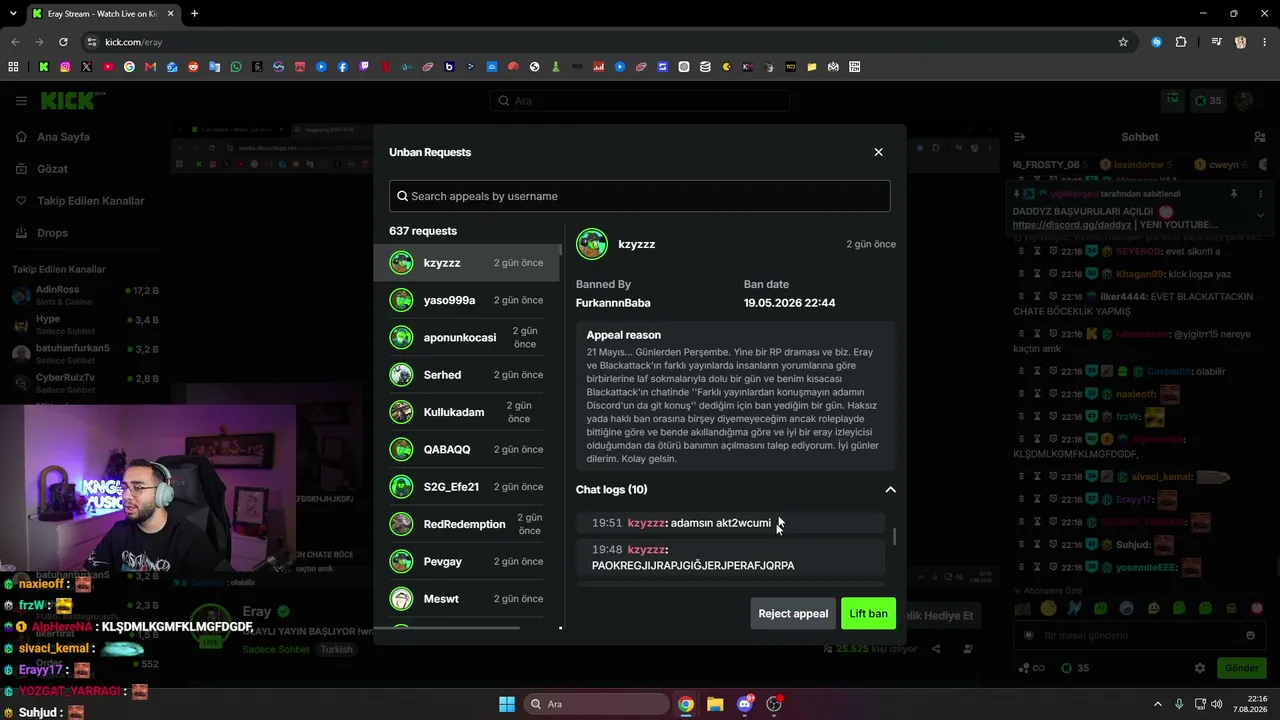The width and height of the screenshot is (1280, 720).
Task: Open Discord from the taskbar
Action: click(744, 704)
